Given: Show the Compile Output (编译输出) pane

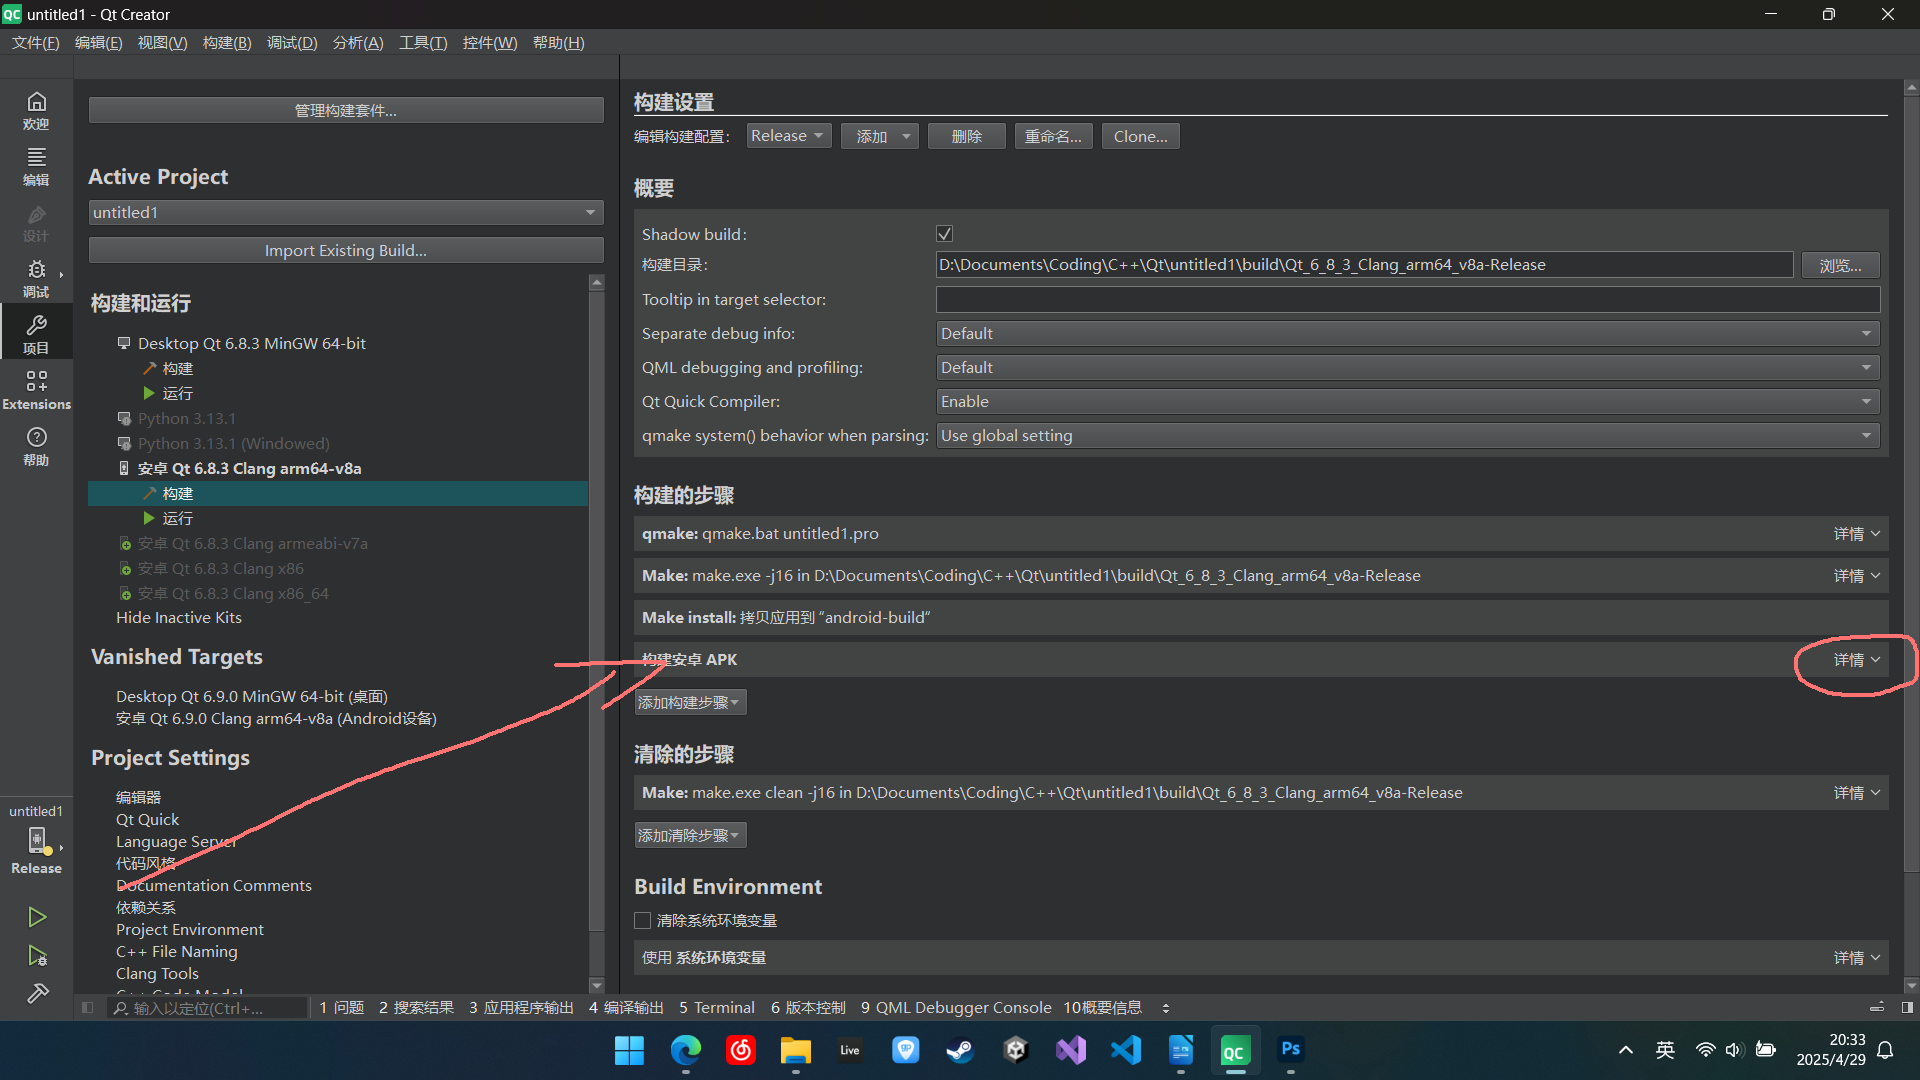Looking at the screenshot, I should [x=626, y=1008].
